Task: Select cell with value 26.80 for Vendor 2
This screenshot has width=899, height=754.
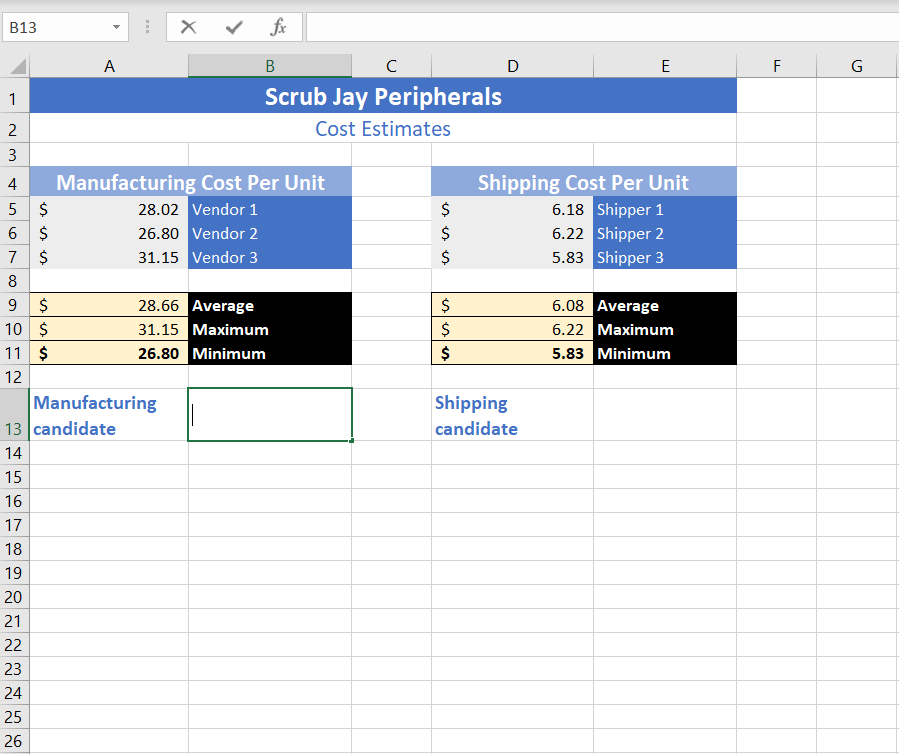Action: [x=109, y=233]
